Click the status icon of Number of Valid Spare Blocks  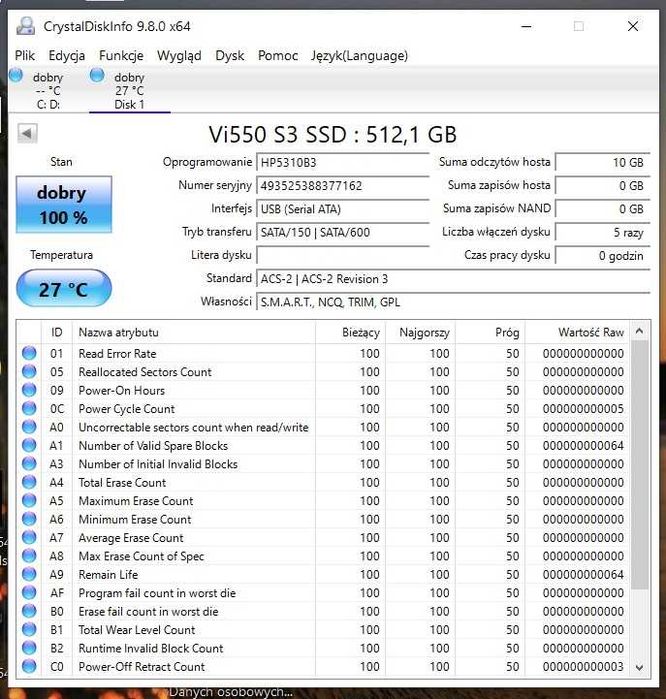click(x=29, y=445)
